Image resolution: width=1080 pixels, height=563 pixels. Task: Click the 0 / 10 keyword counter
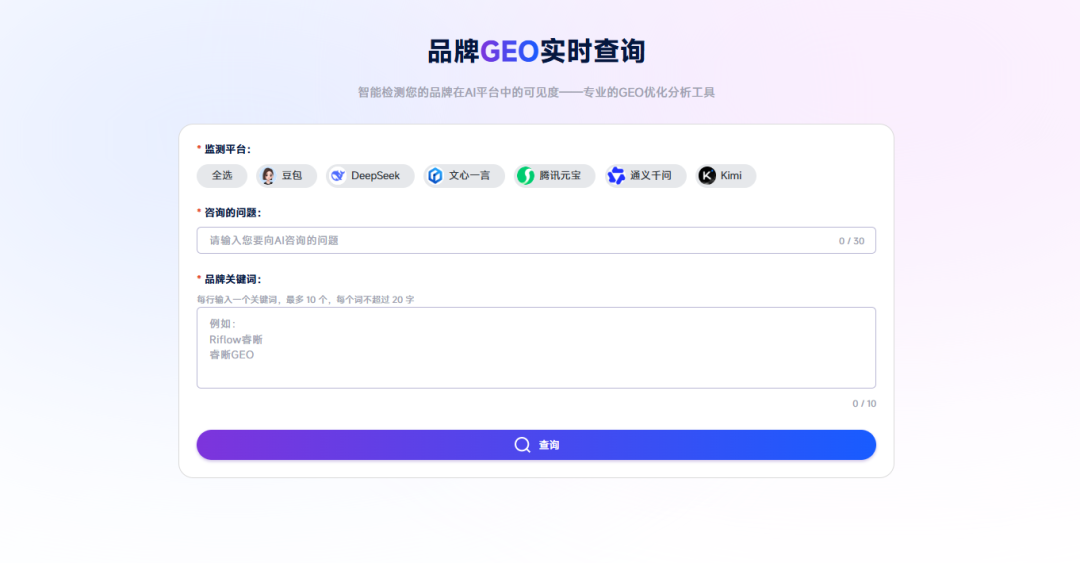[864, 404]
